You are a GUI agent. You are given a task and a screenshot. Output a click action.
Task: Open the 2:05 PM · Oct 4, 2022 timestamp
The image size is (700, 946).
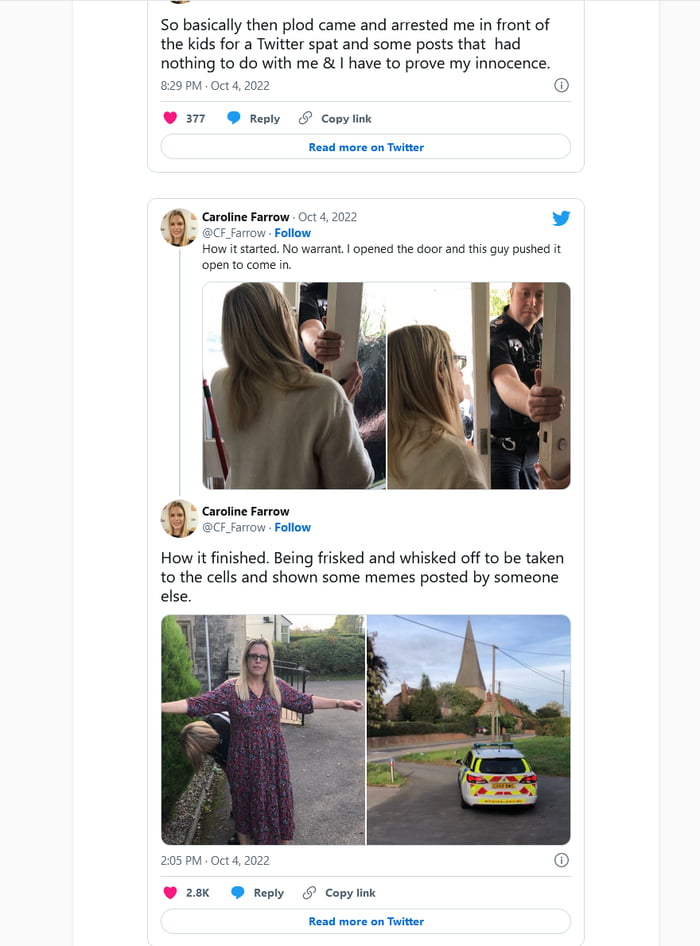pos(215,860)
